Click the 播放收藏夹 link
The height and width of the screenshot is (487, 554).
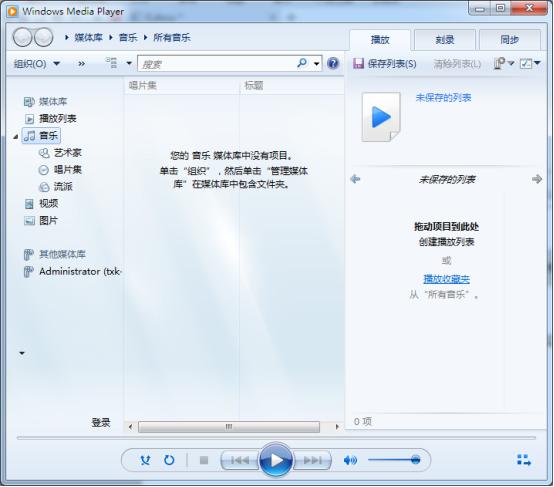447,279
